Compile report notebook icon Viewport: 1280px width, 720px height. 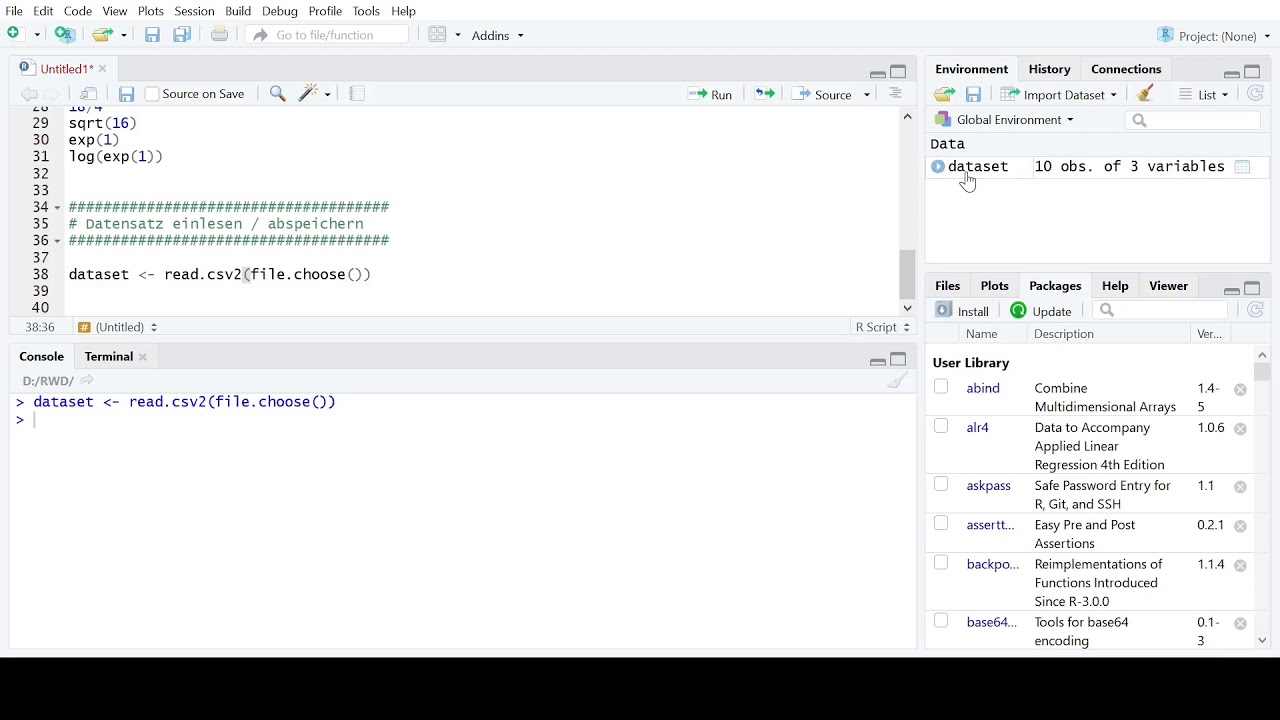click(x=357, y=94)
